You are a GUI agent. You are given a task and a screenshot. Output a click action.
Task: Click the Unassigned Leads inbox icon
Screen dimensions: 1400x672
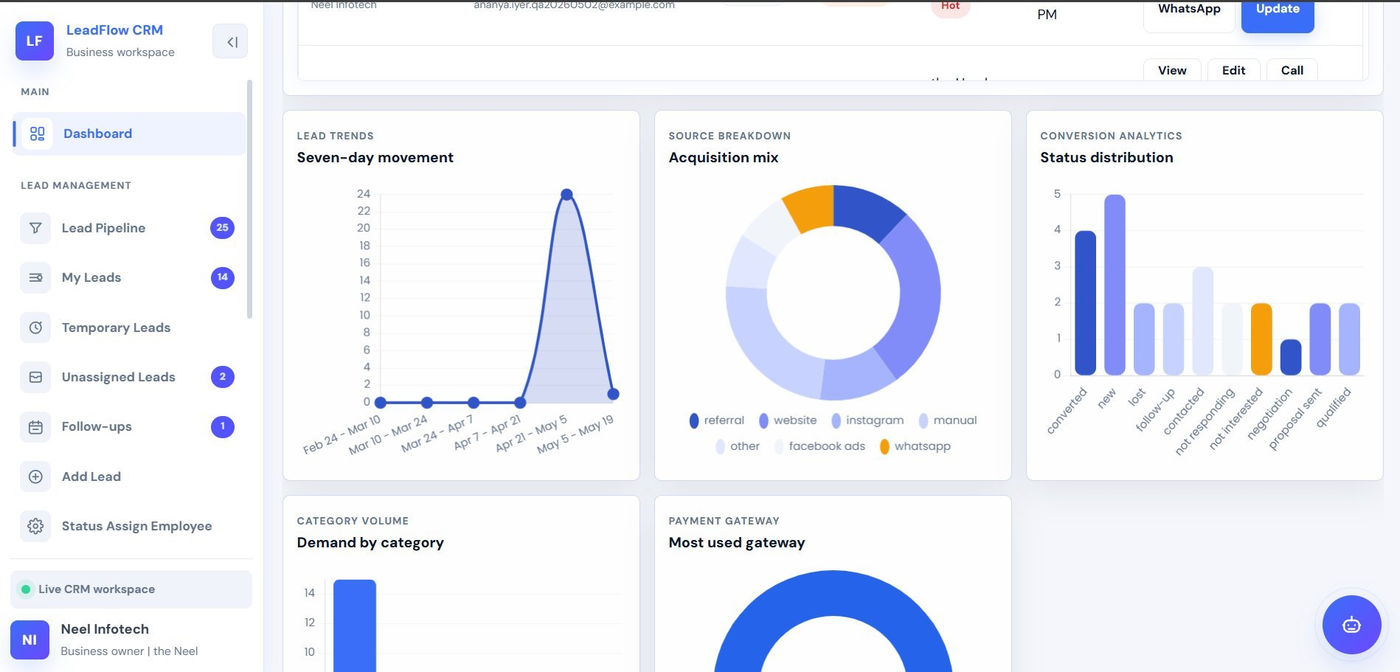pyautogui.click(x=36, y=377)
